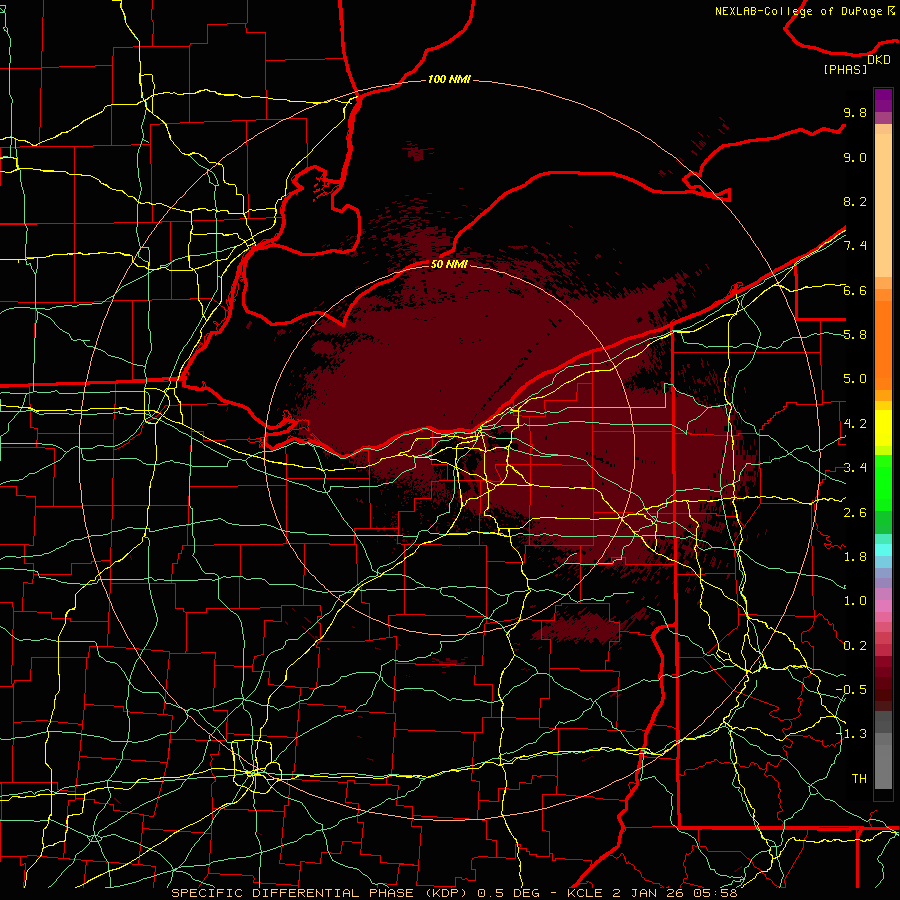The image size is (900, 900).
Task: Click the 1.8 legend value
Action: [855, 557]
